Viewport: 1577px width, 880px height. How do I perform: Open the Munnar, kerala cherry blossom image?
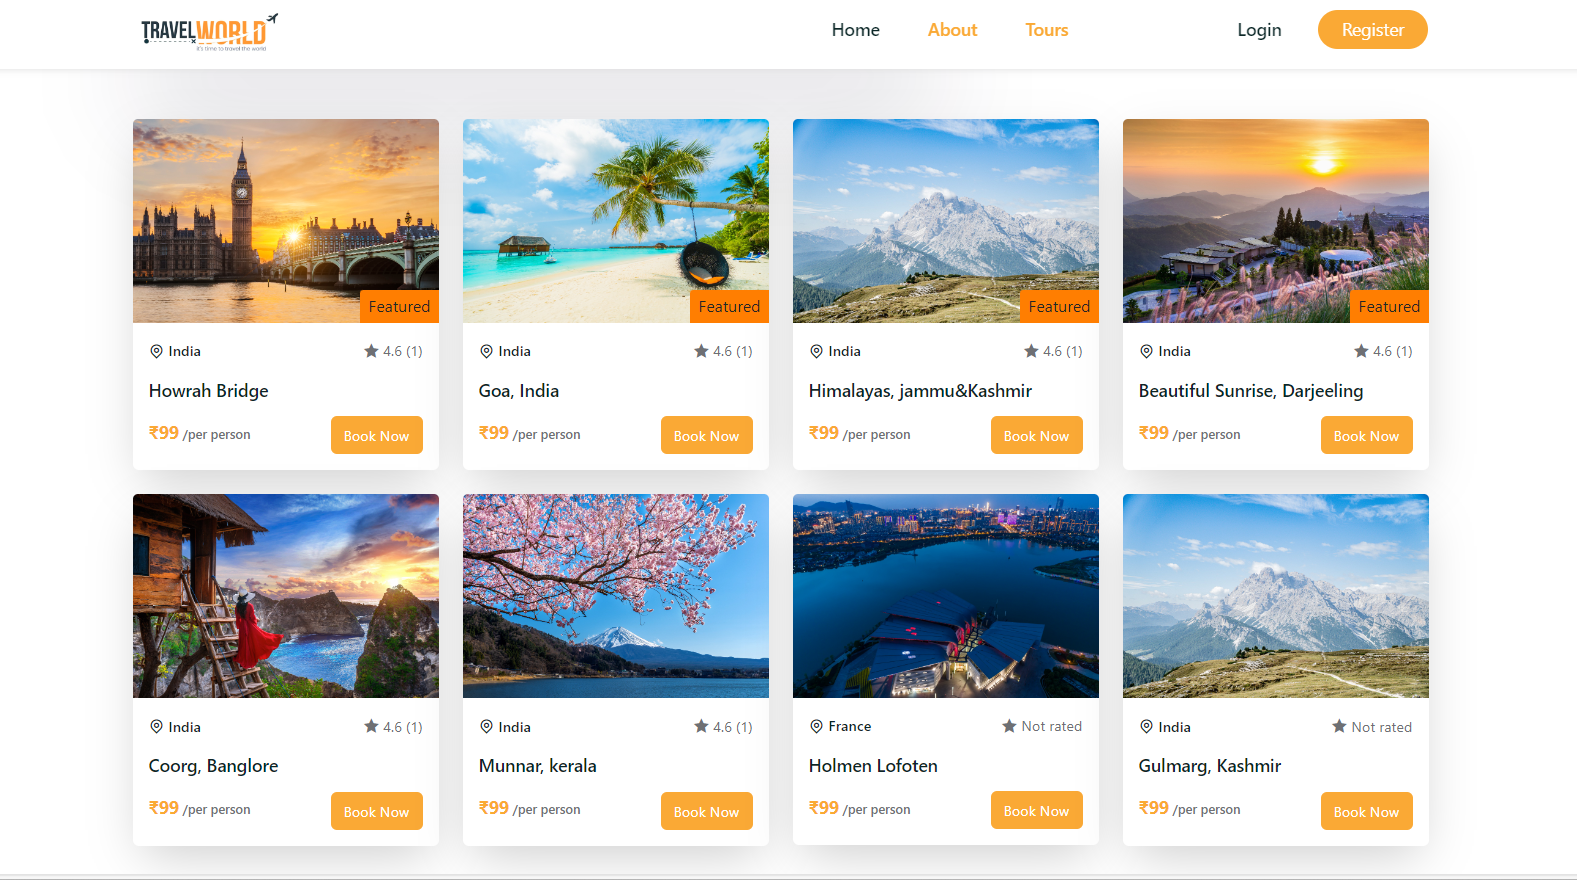click(615, 596)
